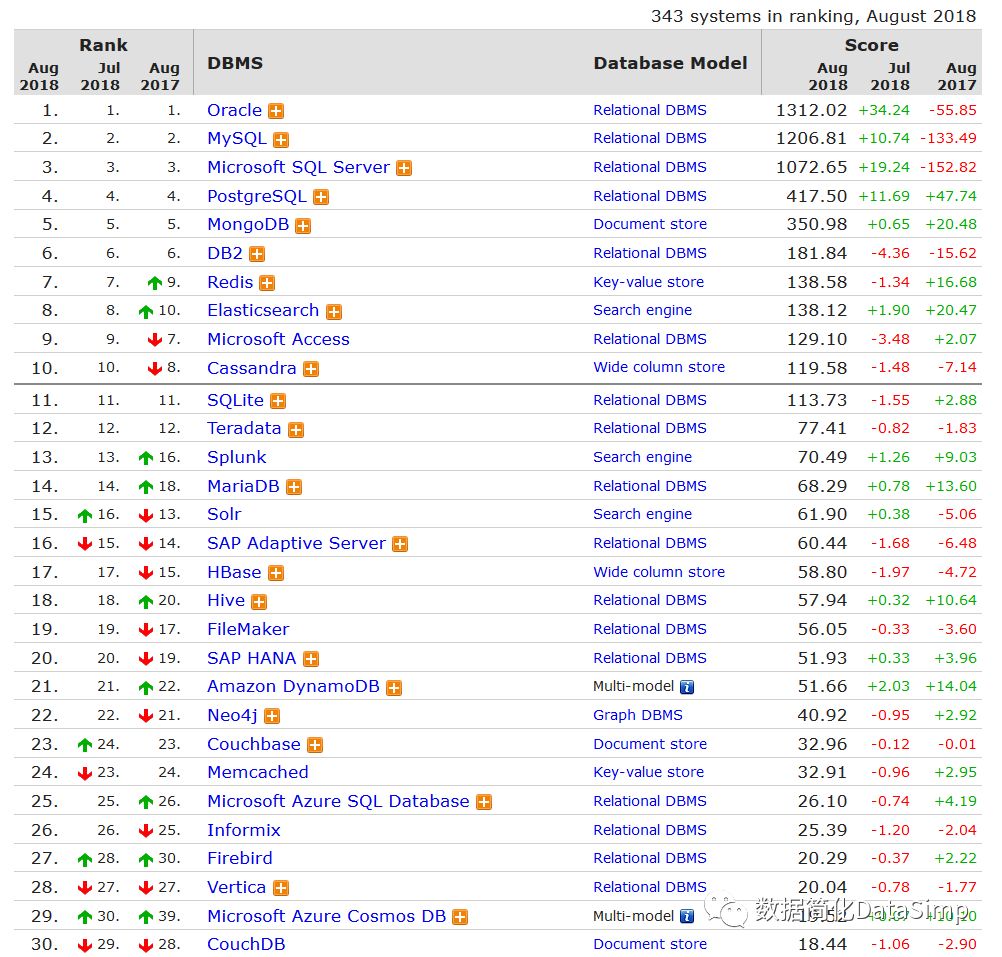The image size is (1002, 957).
Task: Click Wide column store in the Cassandra row
Action: (x=659, y=367)
